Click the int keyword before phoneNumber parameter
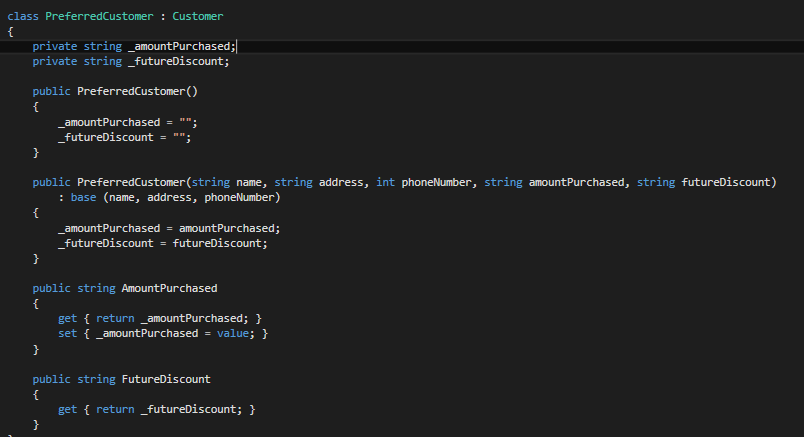This screenshot has width=804, height=437. pos(385,183)
